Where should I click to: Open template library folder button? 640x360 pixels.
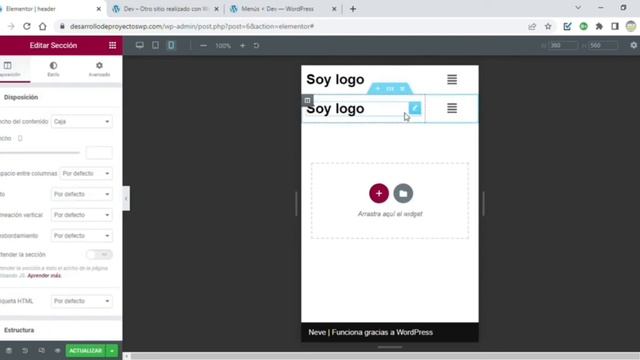click(x=403, y=193)
